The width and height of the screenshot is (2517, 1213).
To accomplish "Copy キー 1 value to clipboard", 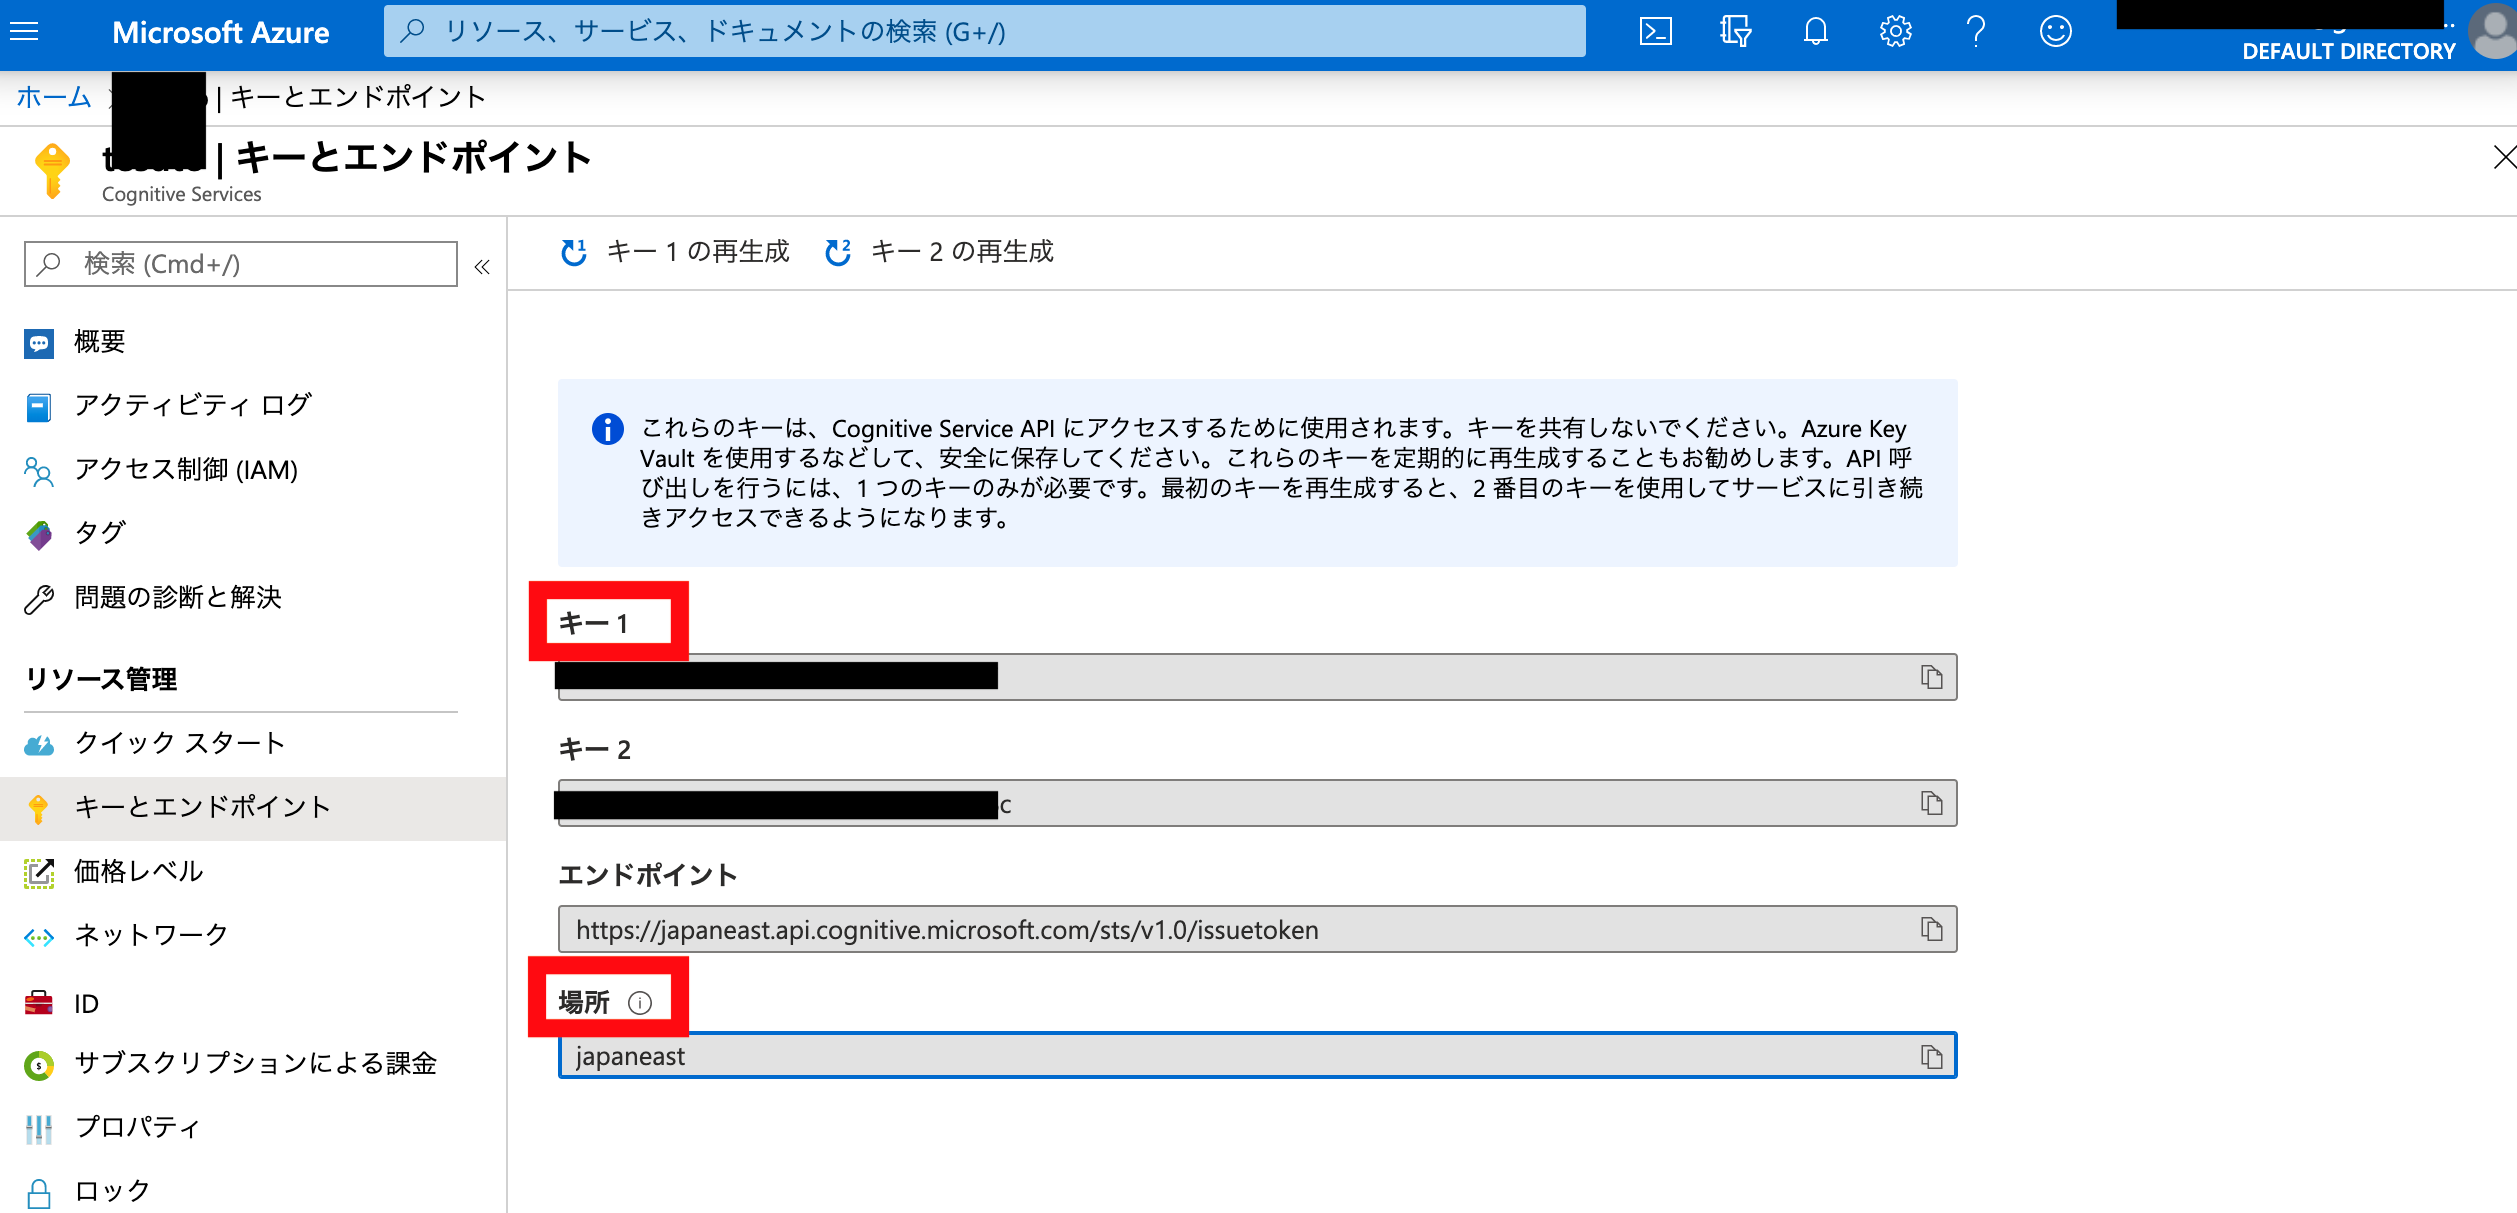I will pos(1931,677).
